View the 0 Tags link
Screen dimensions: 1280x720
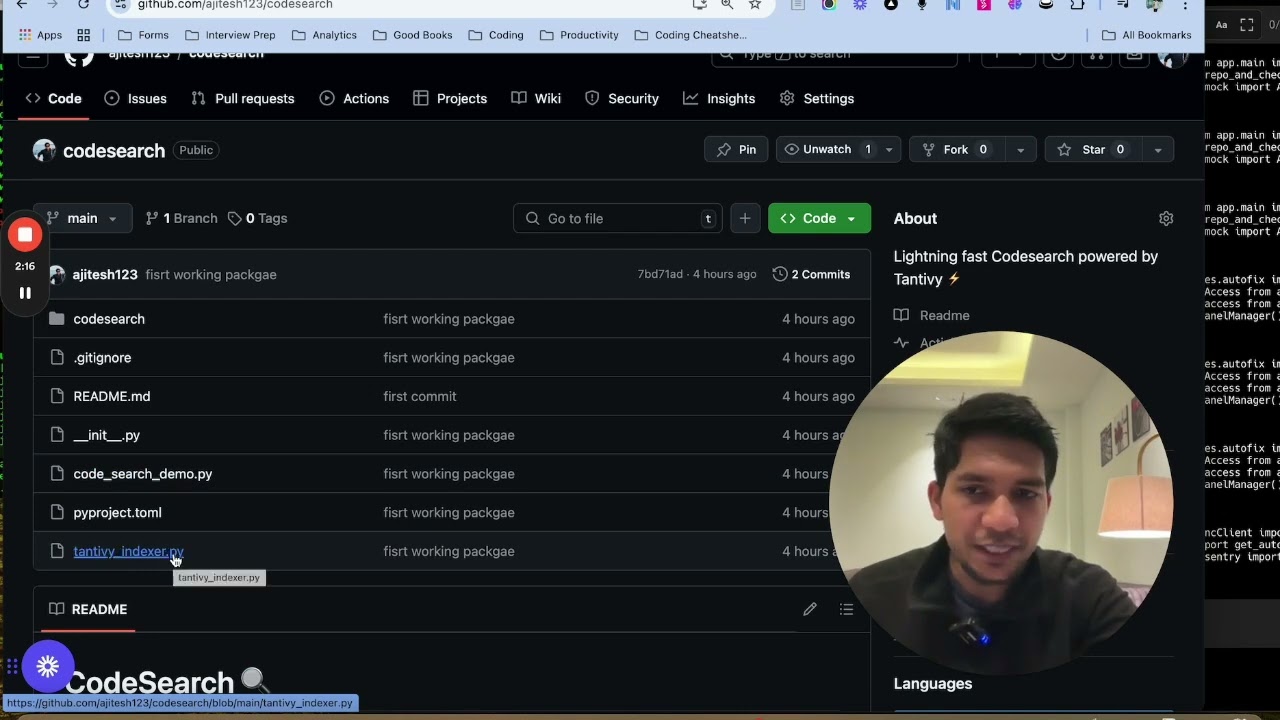pyautogui.click(x=258, y=218)
